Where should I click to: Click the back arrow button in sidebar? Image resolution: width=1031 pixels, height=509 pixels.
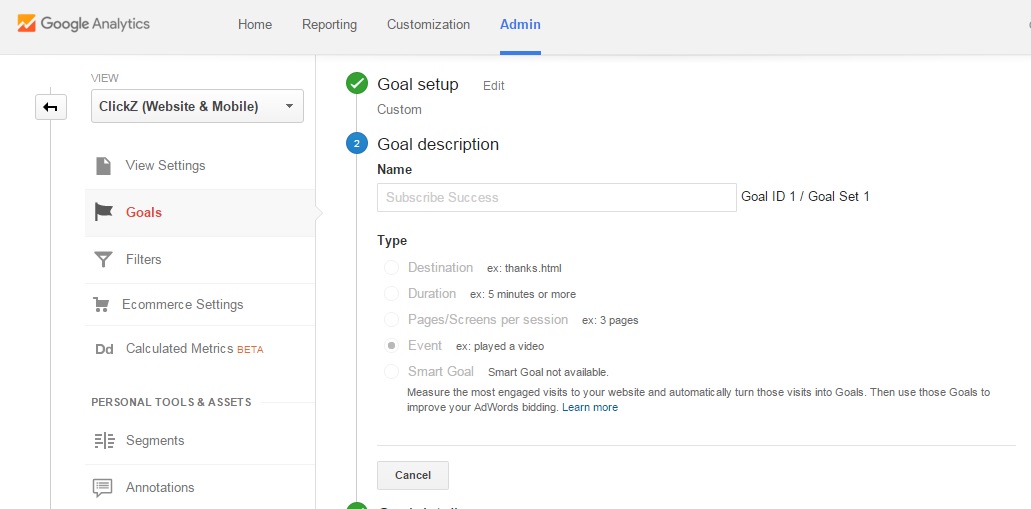click(x=51, y=107)
